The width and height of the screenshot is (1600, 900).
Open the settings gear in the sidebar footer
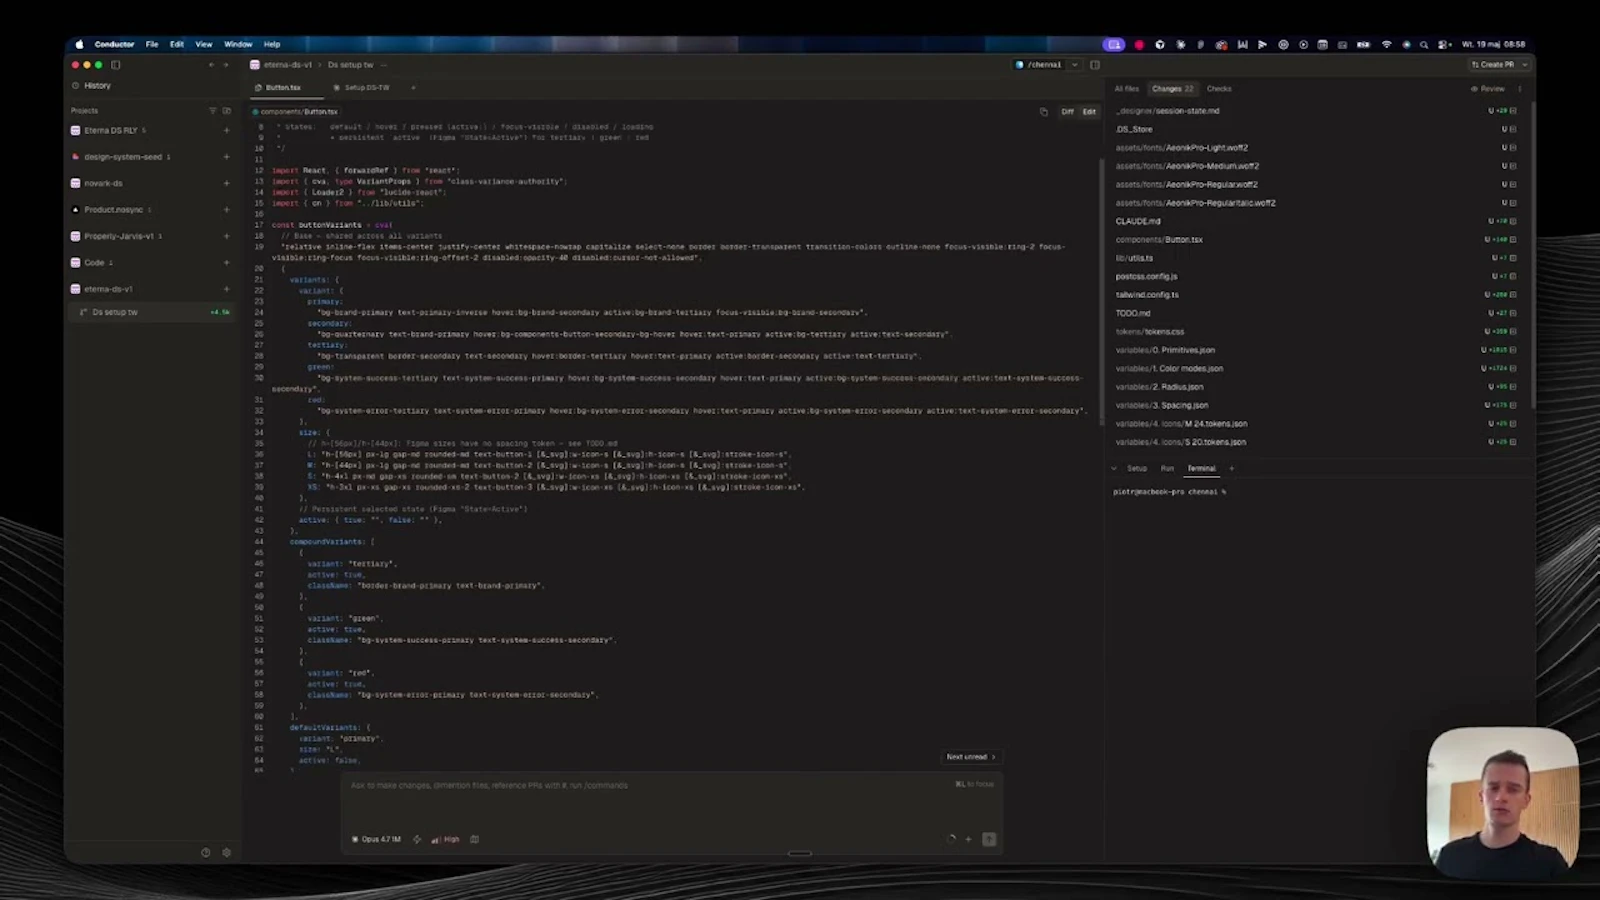[x=226, y=853]
